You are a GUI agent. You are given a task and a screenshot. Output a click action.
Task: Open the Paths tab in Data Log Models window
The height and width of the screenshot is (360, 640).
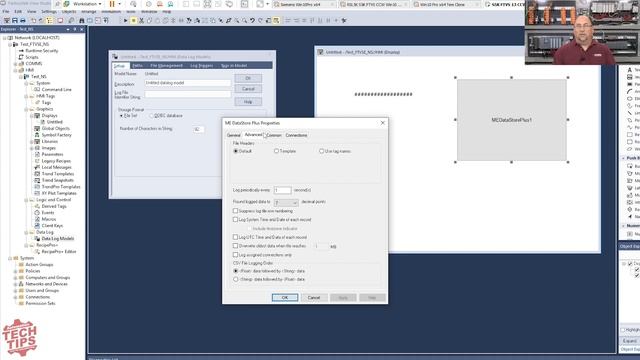point(137,66)
